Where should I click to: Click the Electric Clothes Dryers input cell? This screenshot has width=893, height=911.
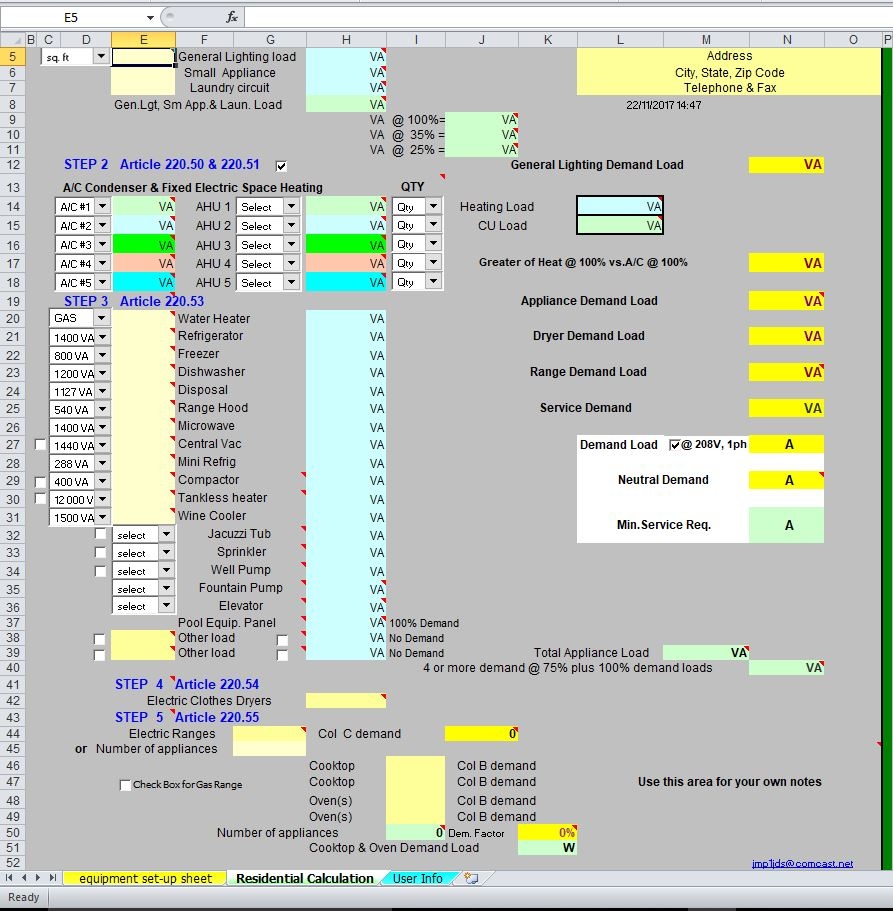[x=345, y=701]
